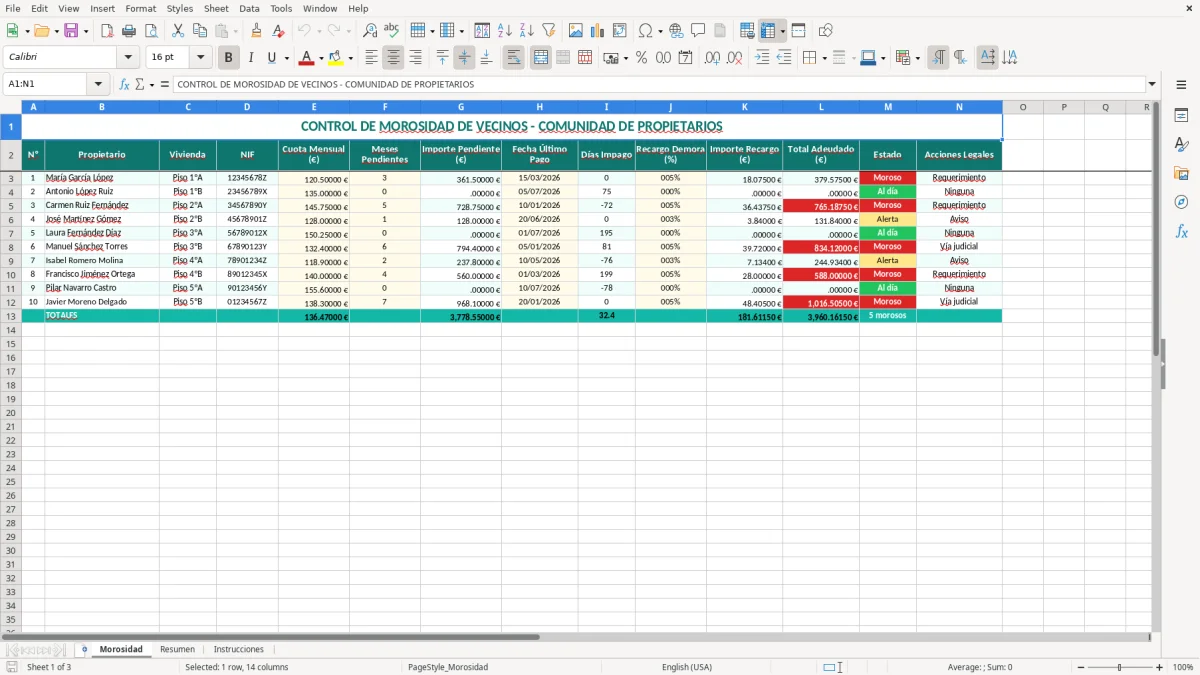The image size is (1200, 675).
Task: Open font color dropdown arrow
Action: point(321,58)
